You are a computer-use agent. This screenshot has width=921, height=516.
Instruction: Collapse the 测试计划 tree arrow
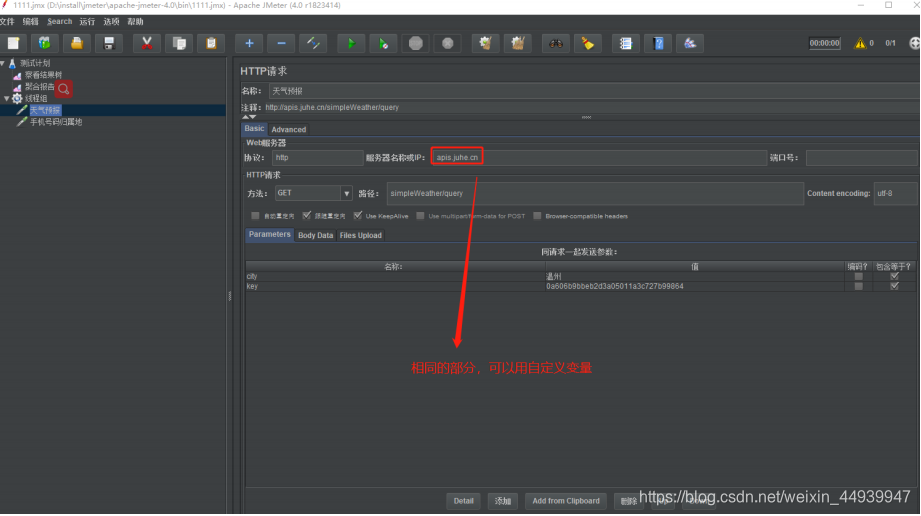[3, 63]
